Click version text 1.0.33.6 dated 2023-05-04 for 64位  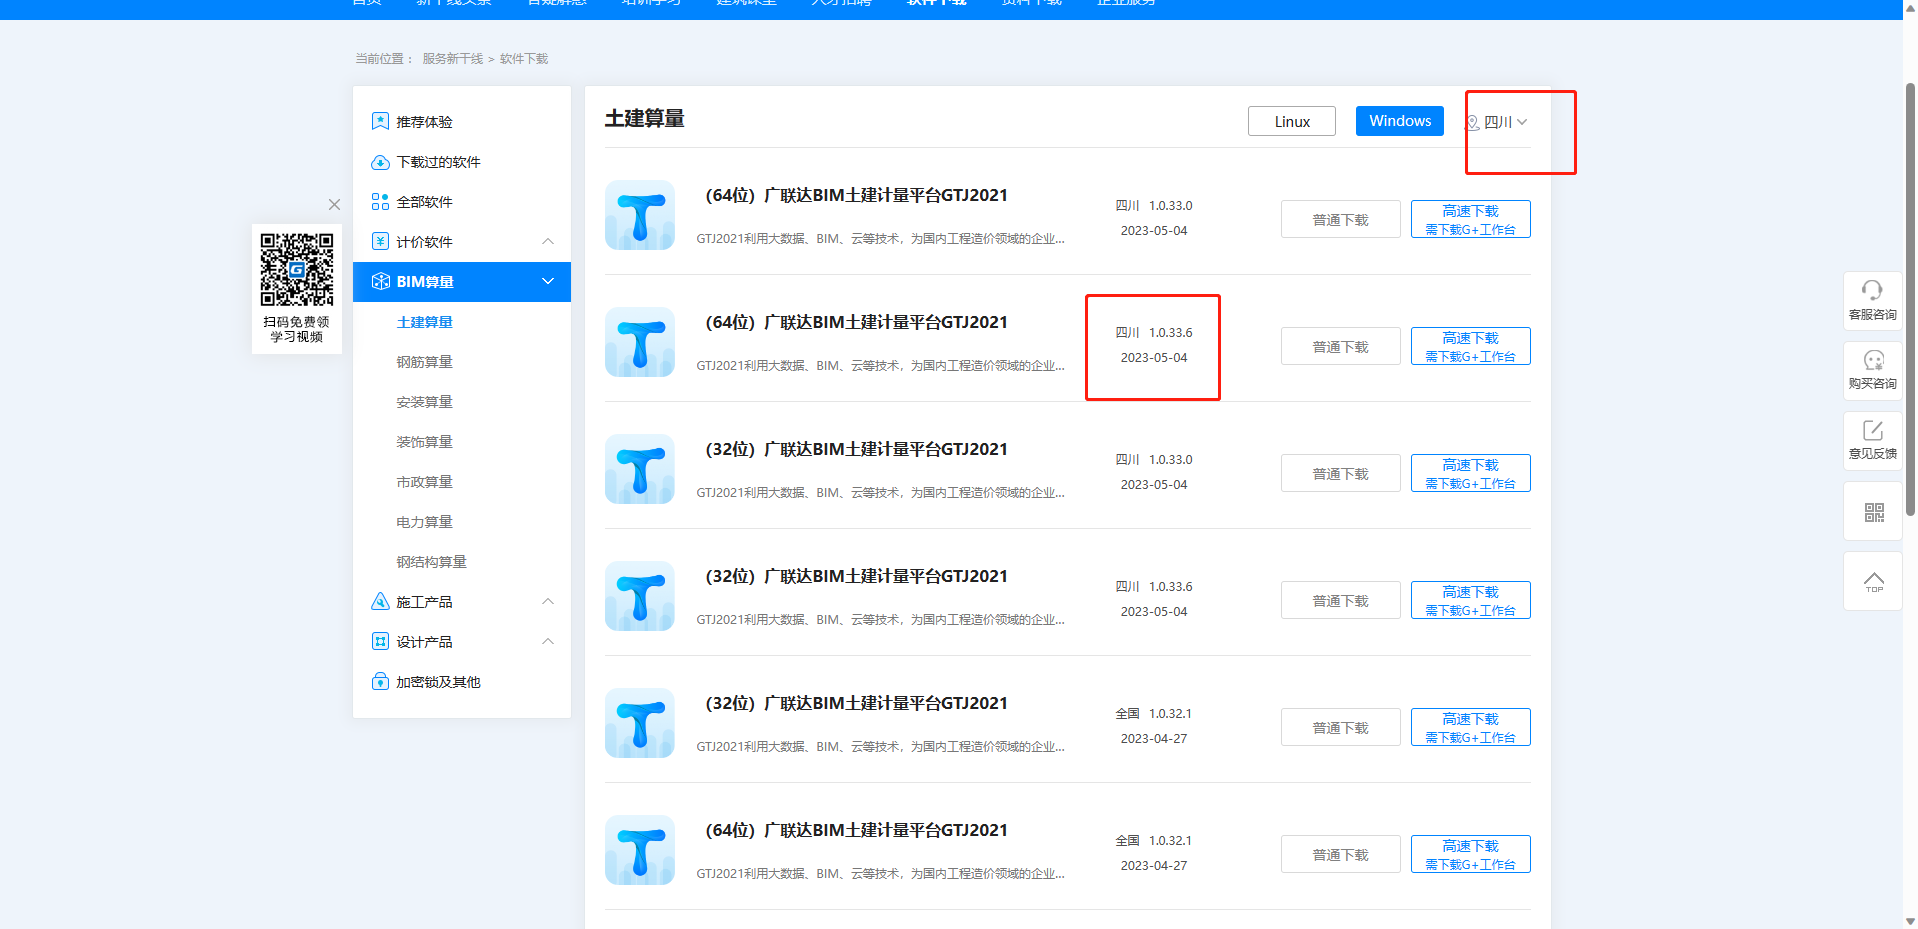[x=1170, y=332]
